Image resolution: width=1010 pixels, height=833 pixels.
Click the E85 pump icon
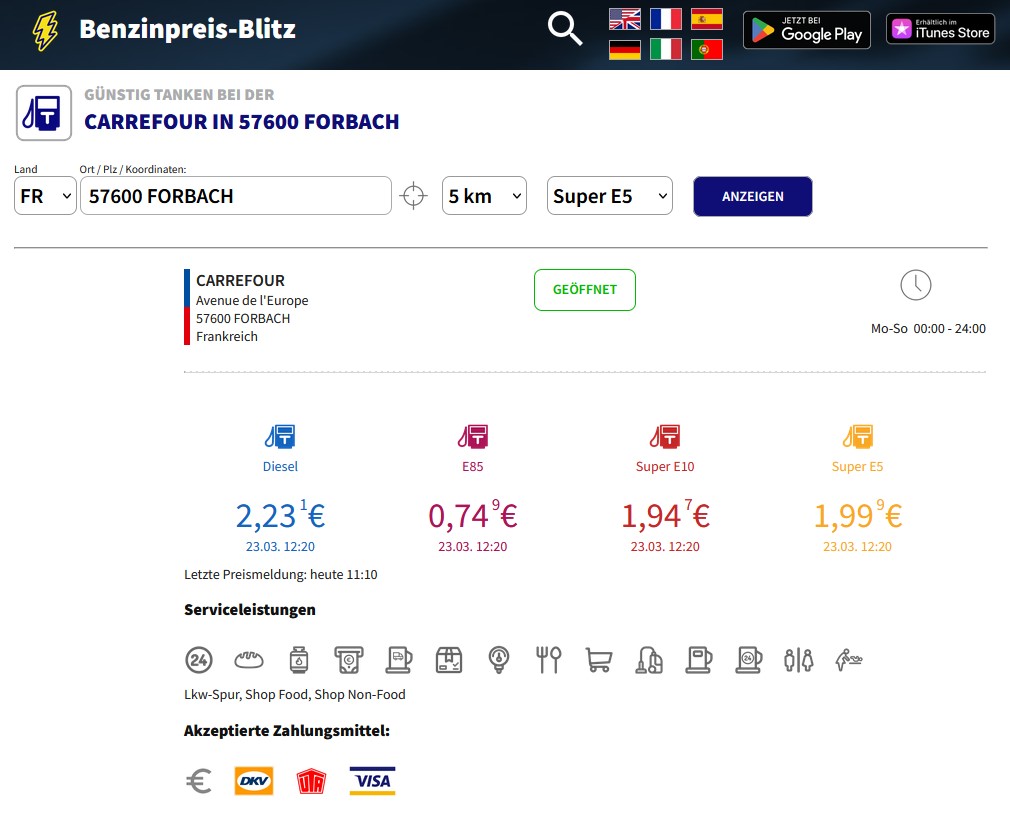click(x=473, y=437)
